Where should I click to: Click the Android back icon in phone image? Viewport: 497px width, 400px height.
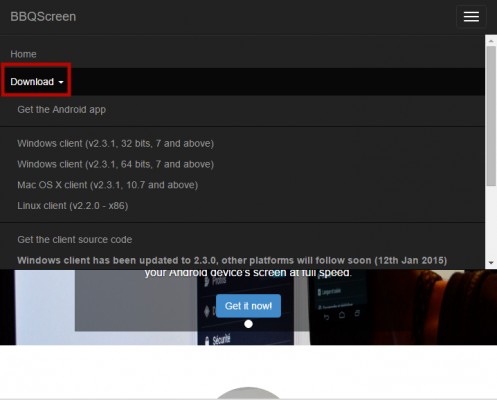[326, 317]
